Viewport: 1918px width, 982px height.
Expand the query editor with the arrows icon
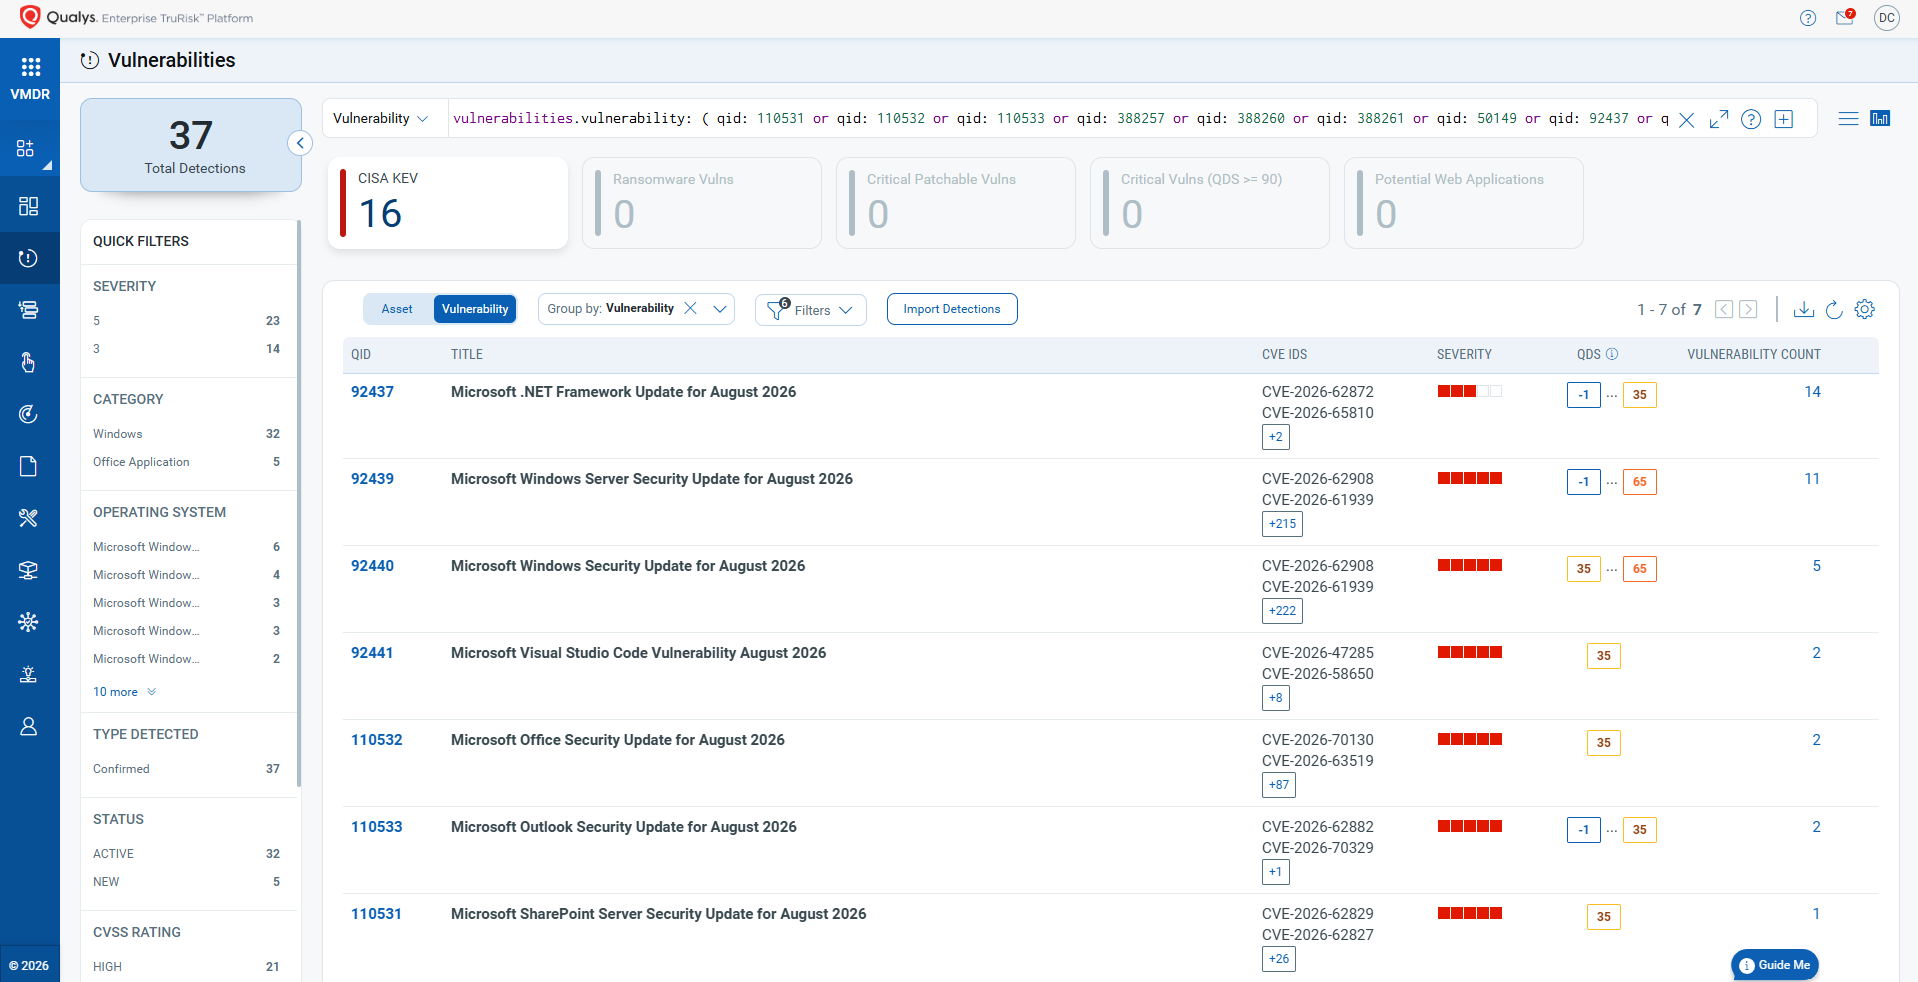[x=1719, y=119]
